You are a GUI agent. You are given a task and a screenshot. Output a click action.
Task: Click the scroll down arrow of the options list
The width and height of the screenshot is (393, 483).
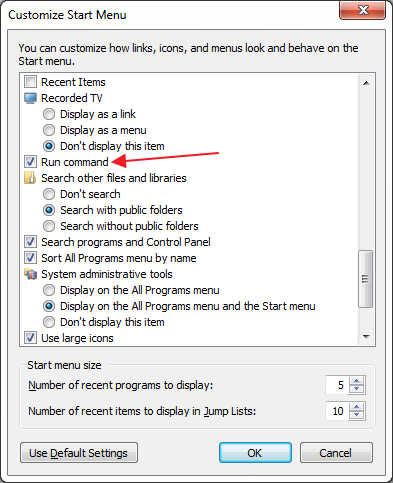click(366, 337)
